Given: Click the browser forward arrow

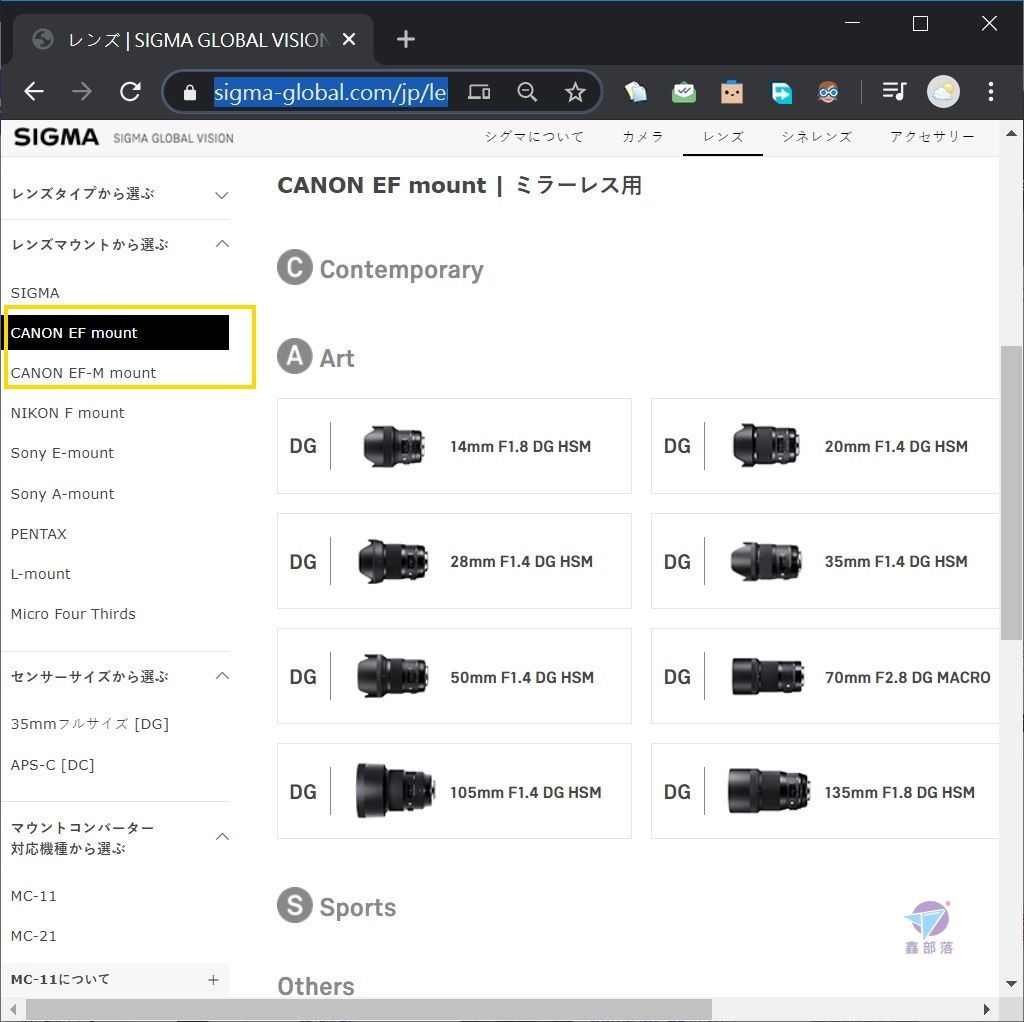Looking at the screenshot, I should pyautogui.click(x=82, y=91).
